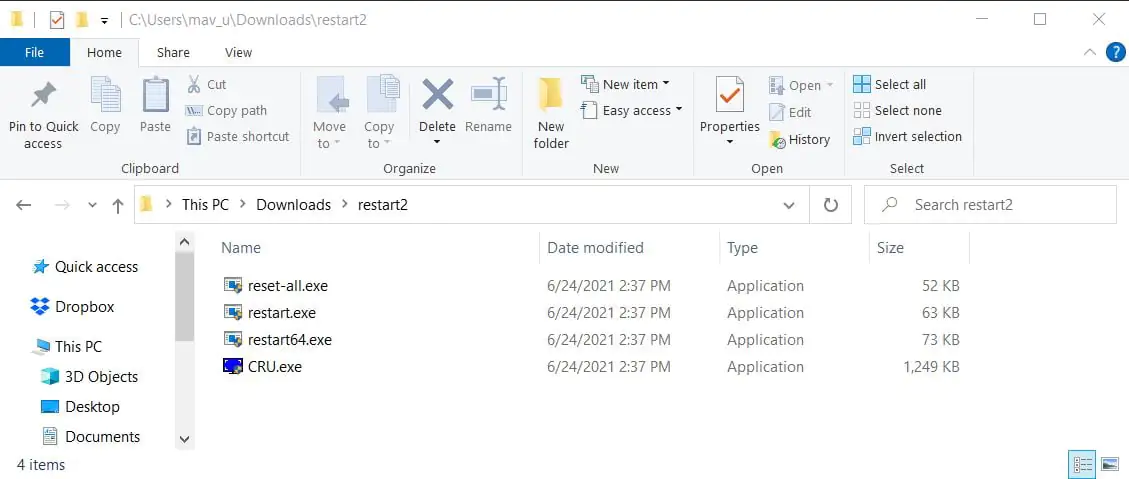Expand the address bar history dropdown
This screenshot has height=479, width=1129.
[789, 205]
